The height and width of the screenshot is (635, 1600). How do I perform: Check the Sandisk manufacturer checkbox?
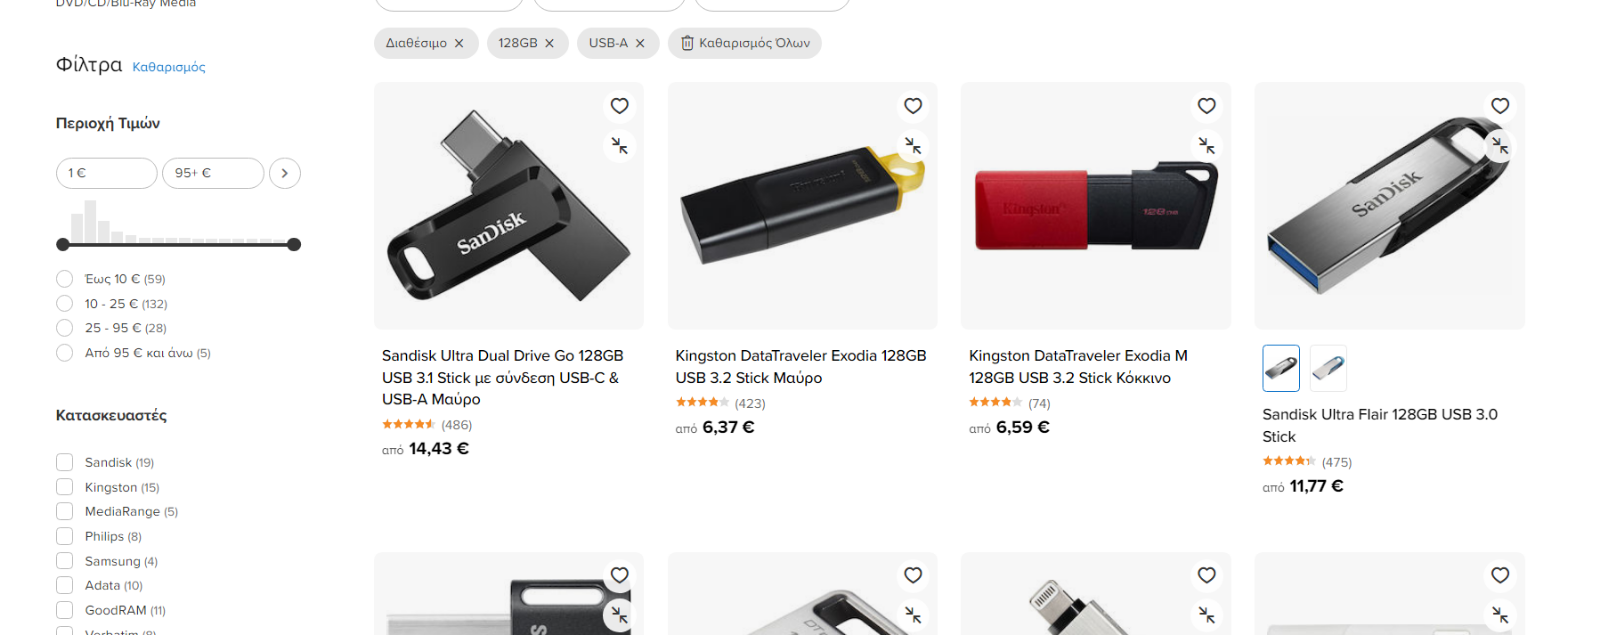coord(65,462)
